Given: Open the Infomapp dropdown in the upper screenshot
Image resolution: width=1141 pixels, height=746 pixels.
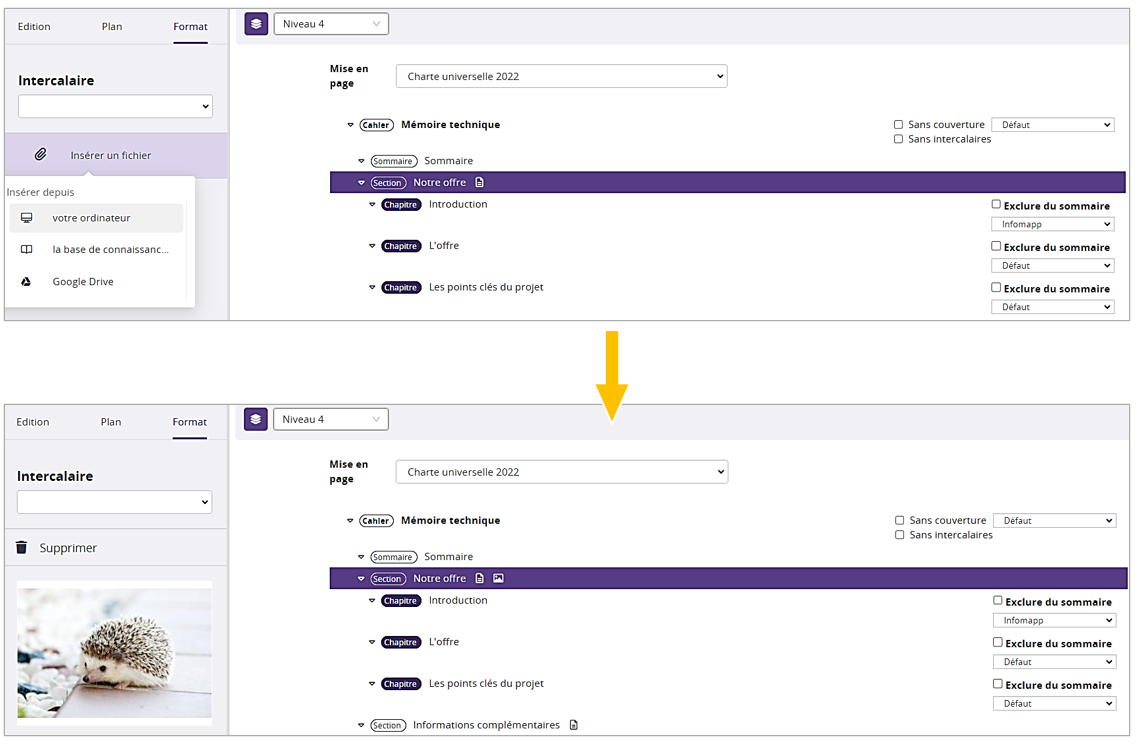Looking at the screenshot, I should (1052, 225).
